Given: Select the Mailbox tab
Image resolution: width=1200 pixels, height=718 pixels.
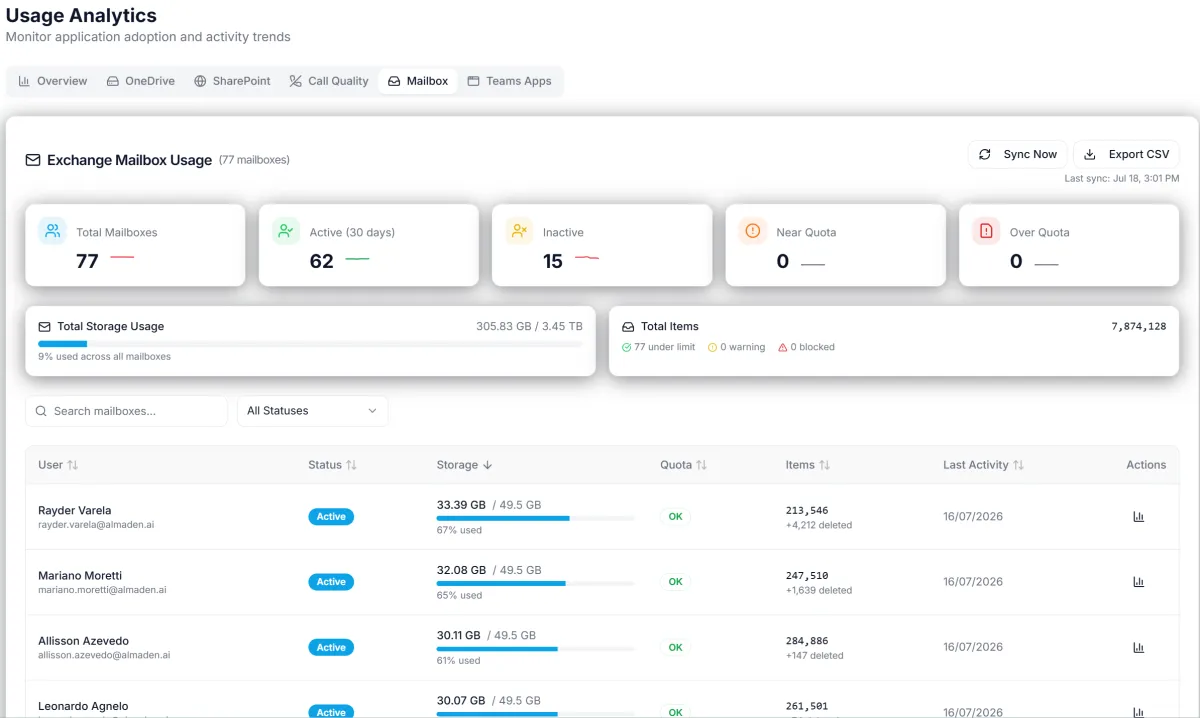Looking at the screenshot, I should point(418,81).
